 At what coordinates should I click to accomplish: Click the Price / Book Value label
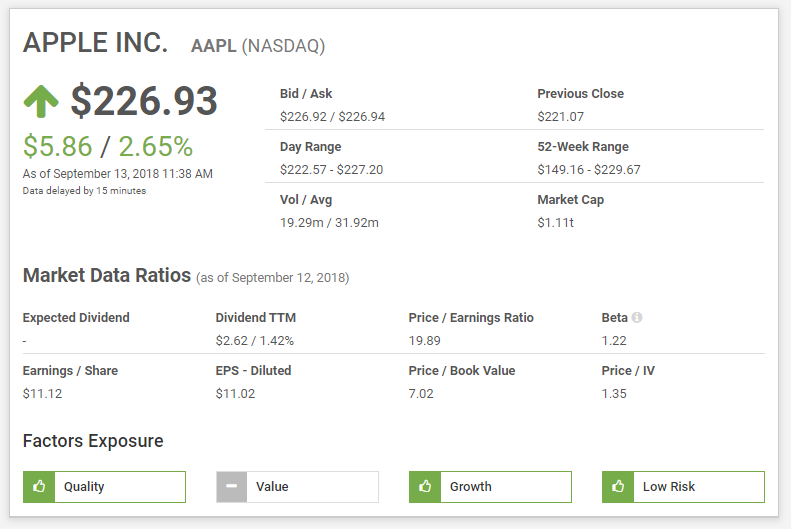(462, 371)
